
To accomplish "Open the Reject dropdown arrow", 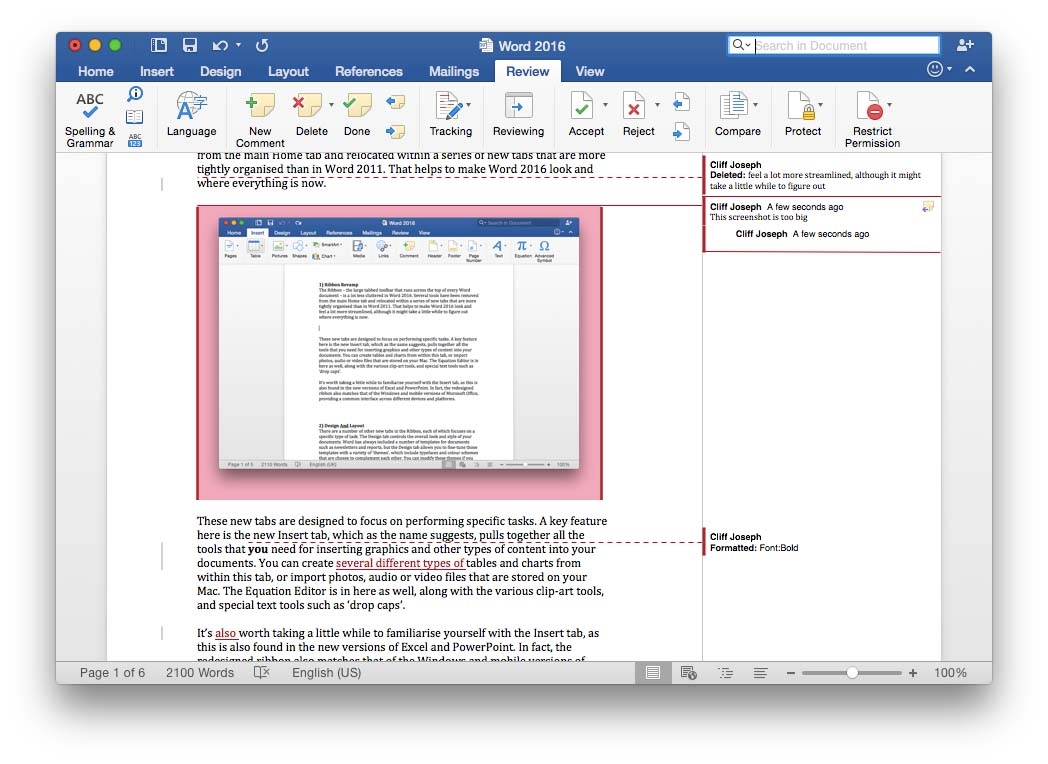I will click(x=657, y=105).
